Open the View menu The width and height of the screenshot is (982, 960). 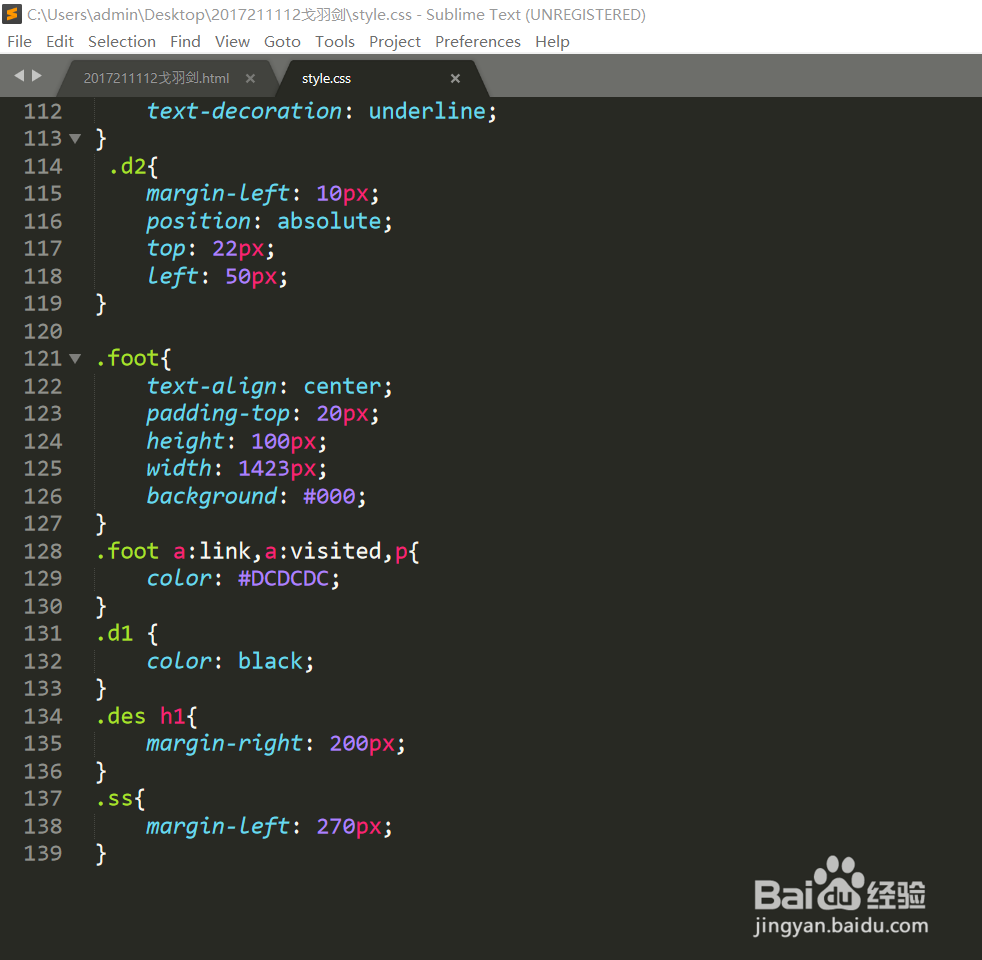coord(232,41)
